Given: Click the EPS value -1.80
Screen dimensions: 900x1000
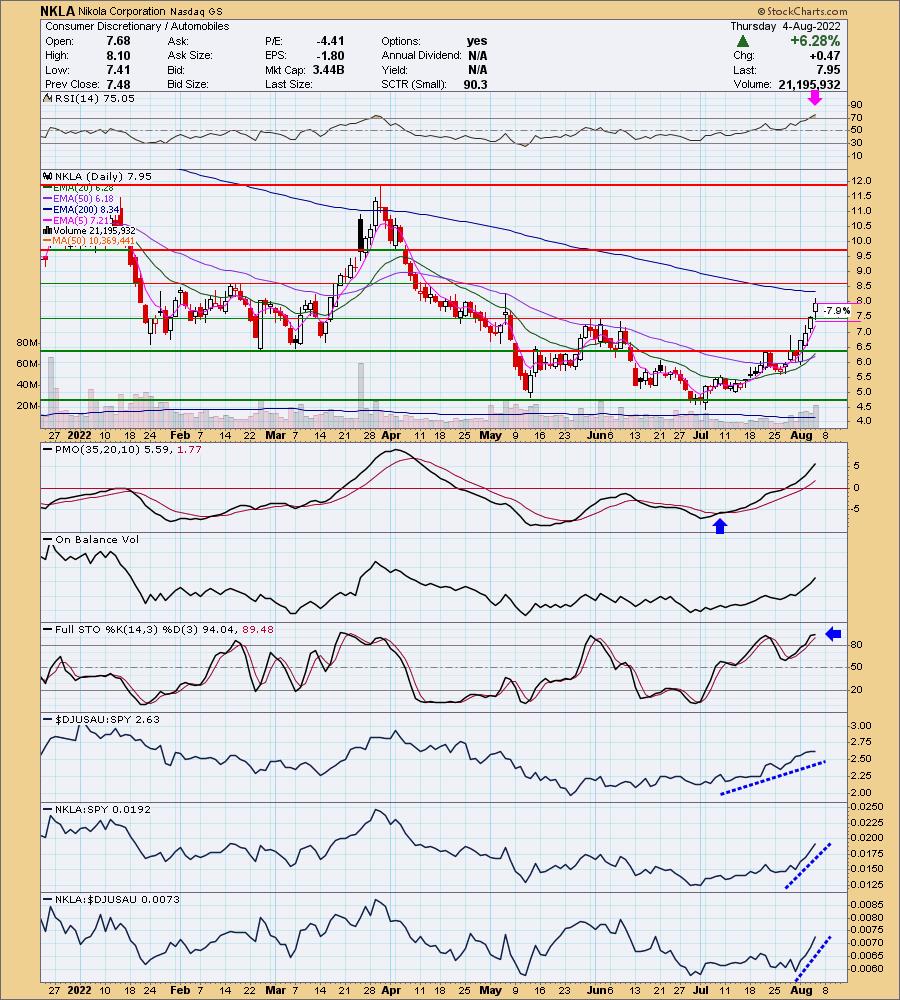Looking at the screenshot, I should 330,55.
